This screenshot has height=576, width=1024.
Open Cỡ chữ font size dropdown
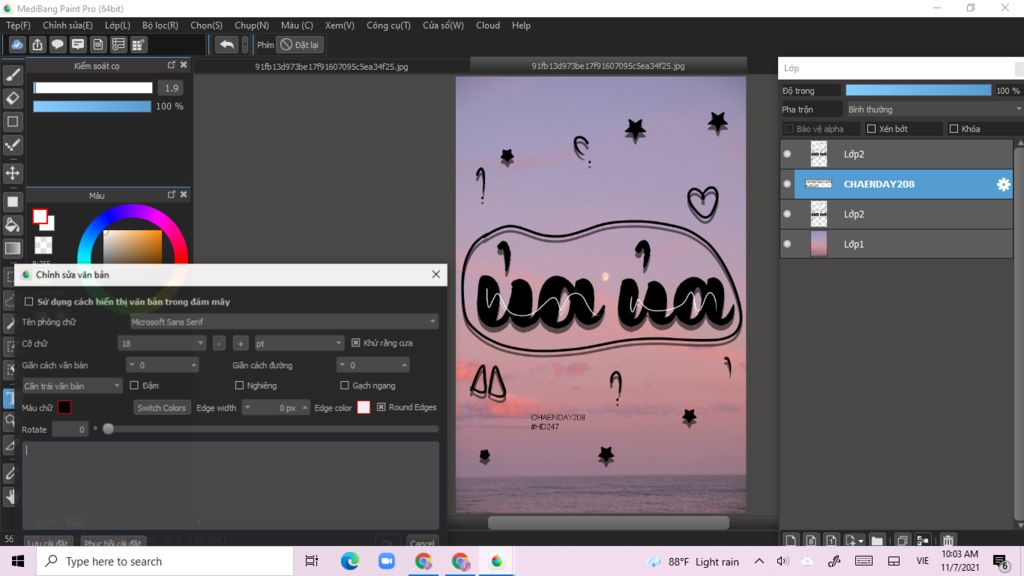click(161, 343)
